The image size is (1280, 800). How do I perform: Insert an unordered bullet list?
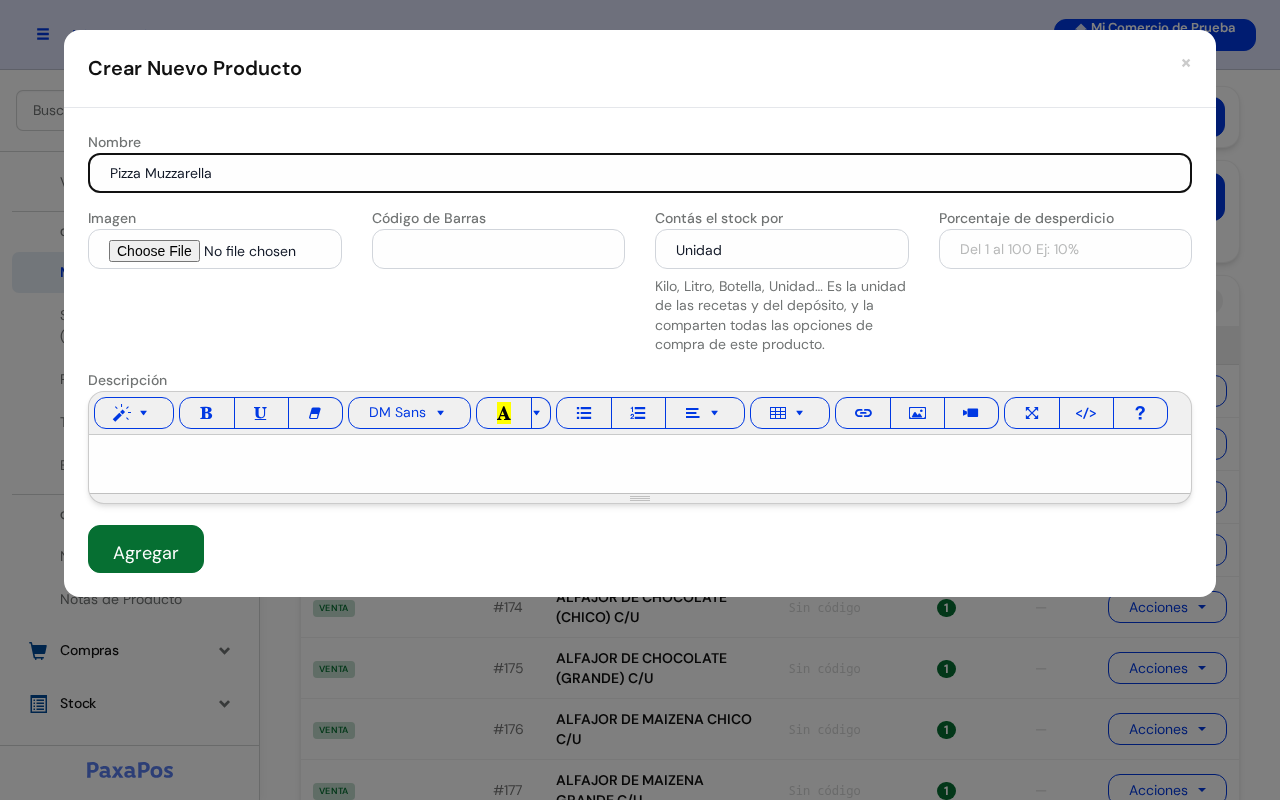(x=584, y=413)
